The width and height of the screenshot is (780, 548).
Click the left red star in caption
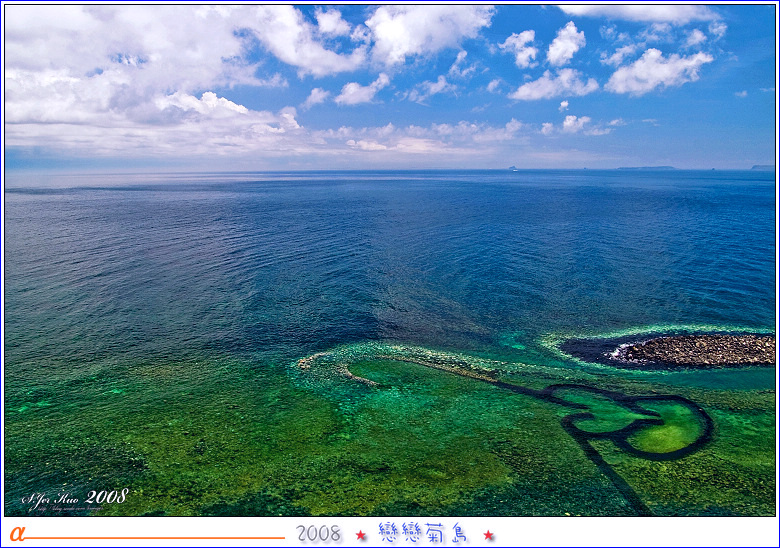pos(361,535)
